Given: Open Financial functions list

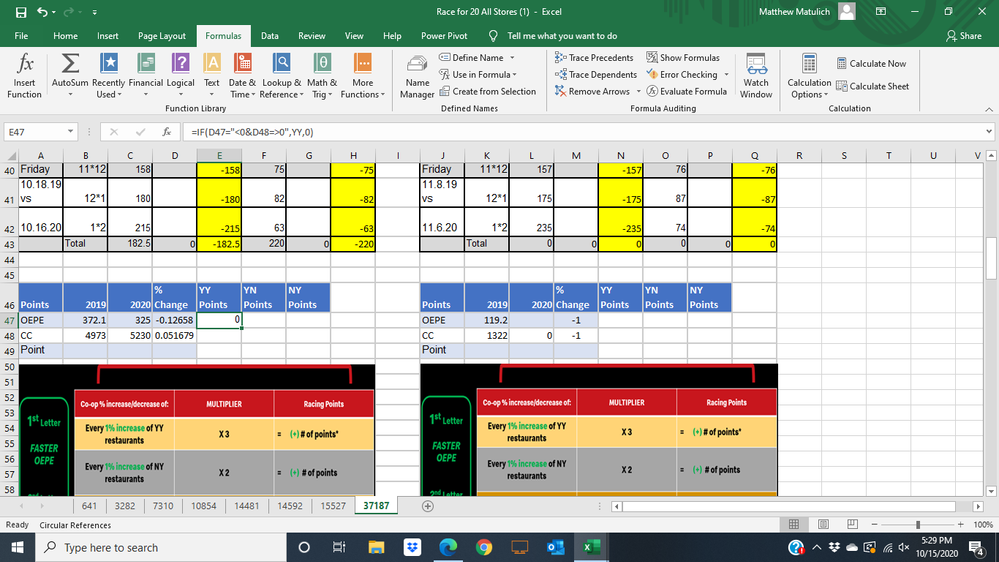Looking at the screenshot, I should point(145,76).
